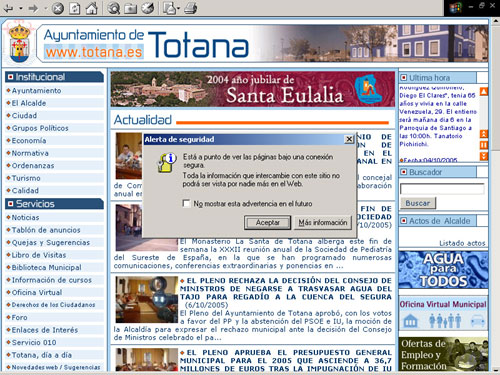The height and width of the screenshot is (375, 500).
Task: Click the browser Forward arrow
Action: pos(34,8)
